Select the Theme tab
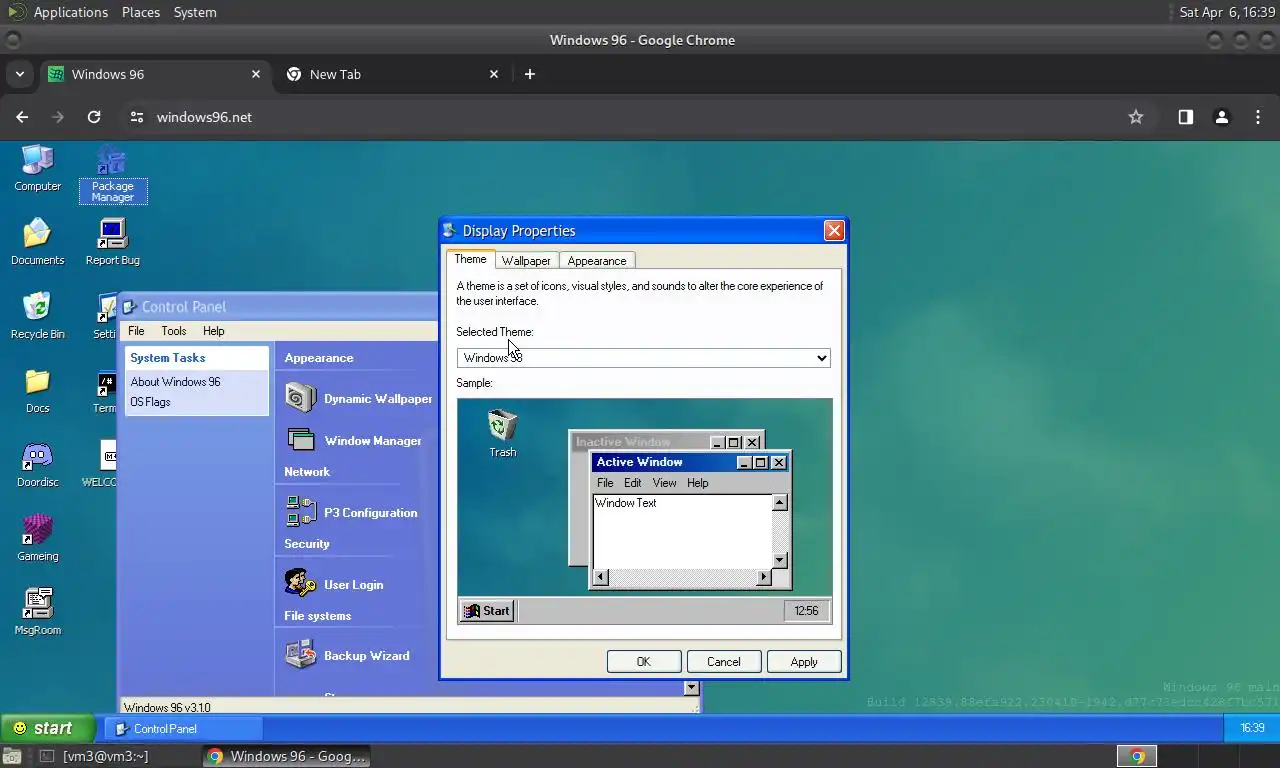The width and height of the screenshot is (1280, 768). click(470, 259)
